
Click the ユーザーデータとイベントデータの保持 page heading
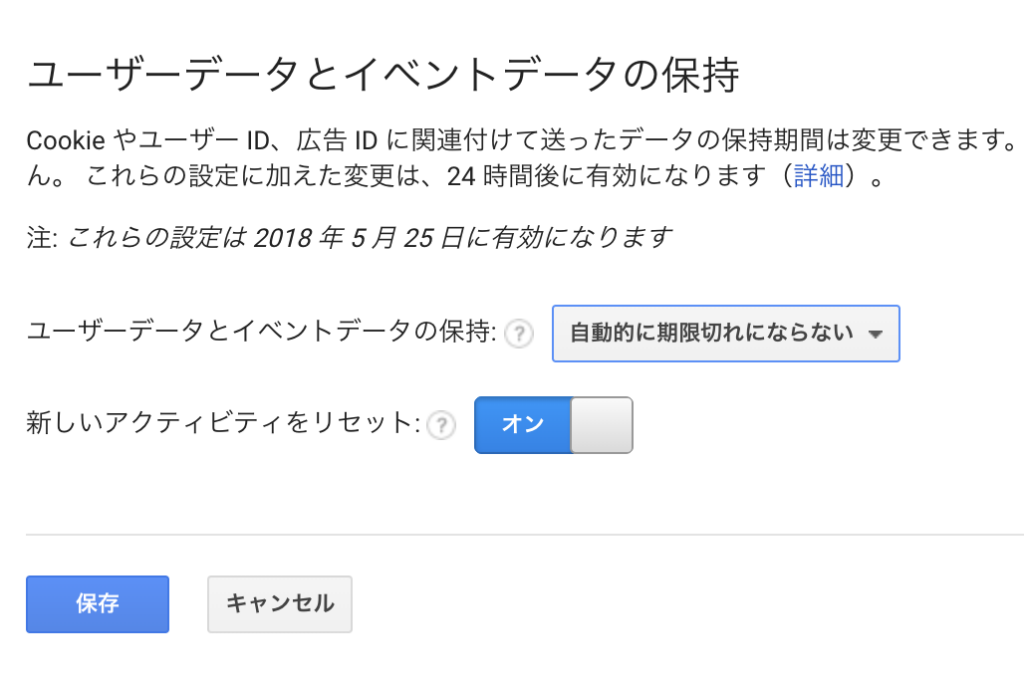(x=382, y=76)
